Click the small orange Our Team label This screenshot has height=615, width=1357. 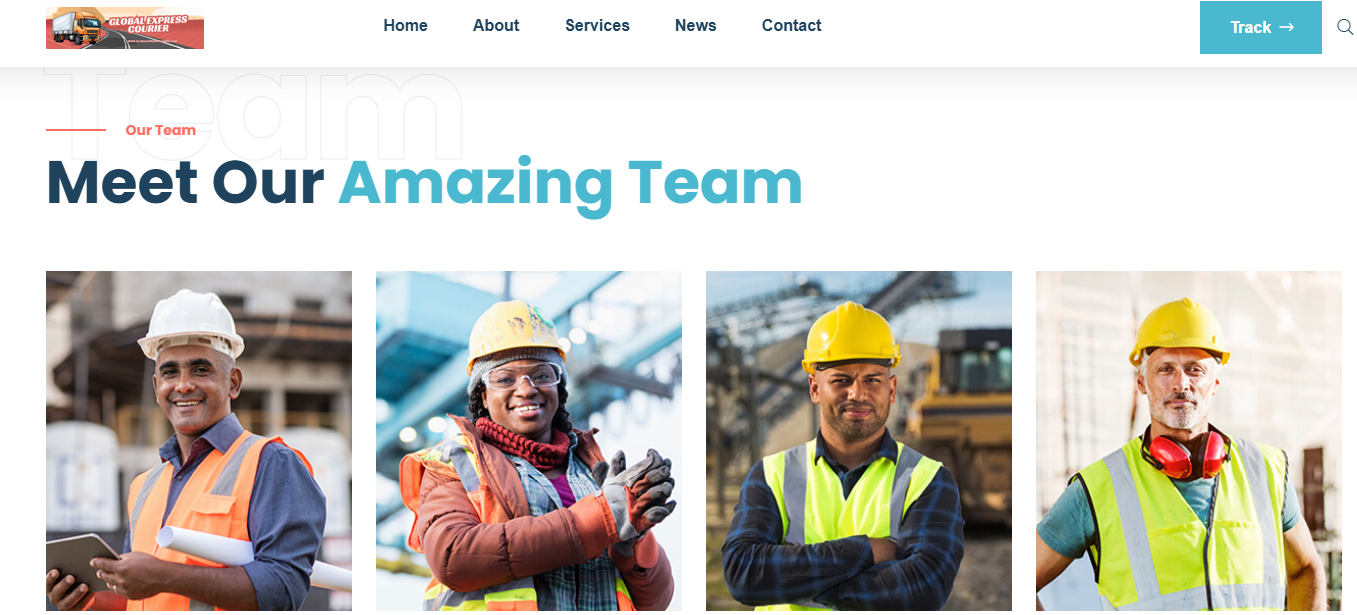pos(160,130)
